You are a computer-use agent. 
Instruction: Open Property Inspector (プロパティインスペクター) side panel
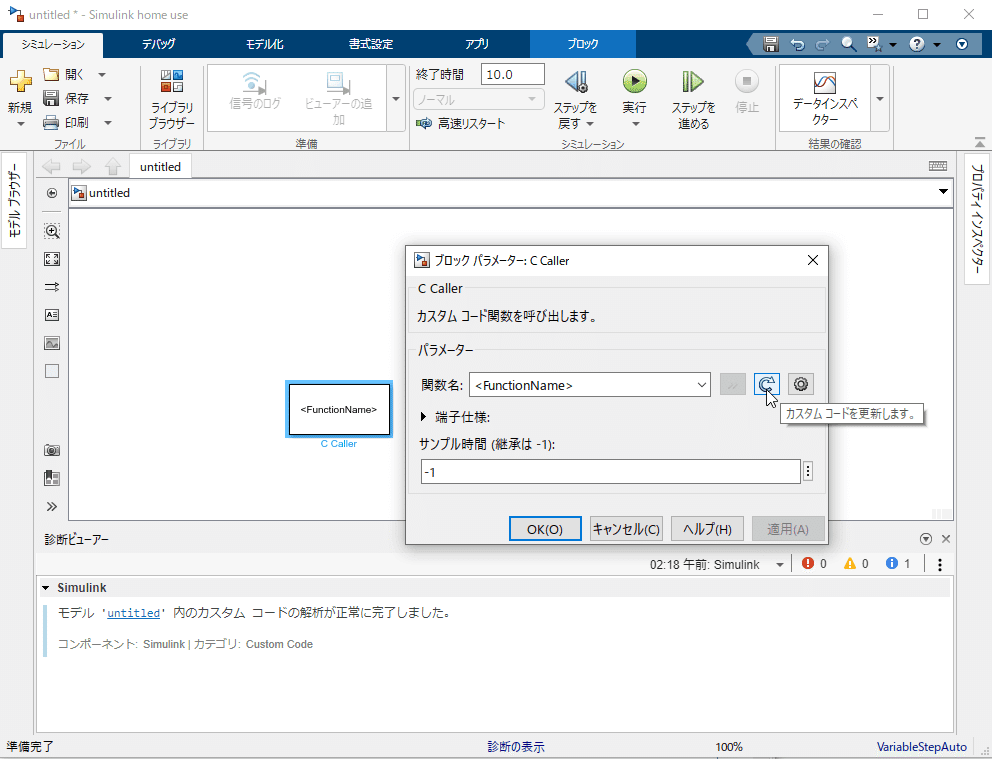point(977,218)
